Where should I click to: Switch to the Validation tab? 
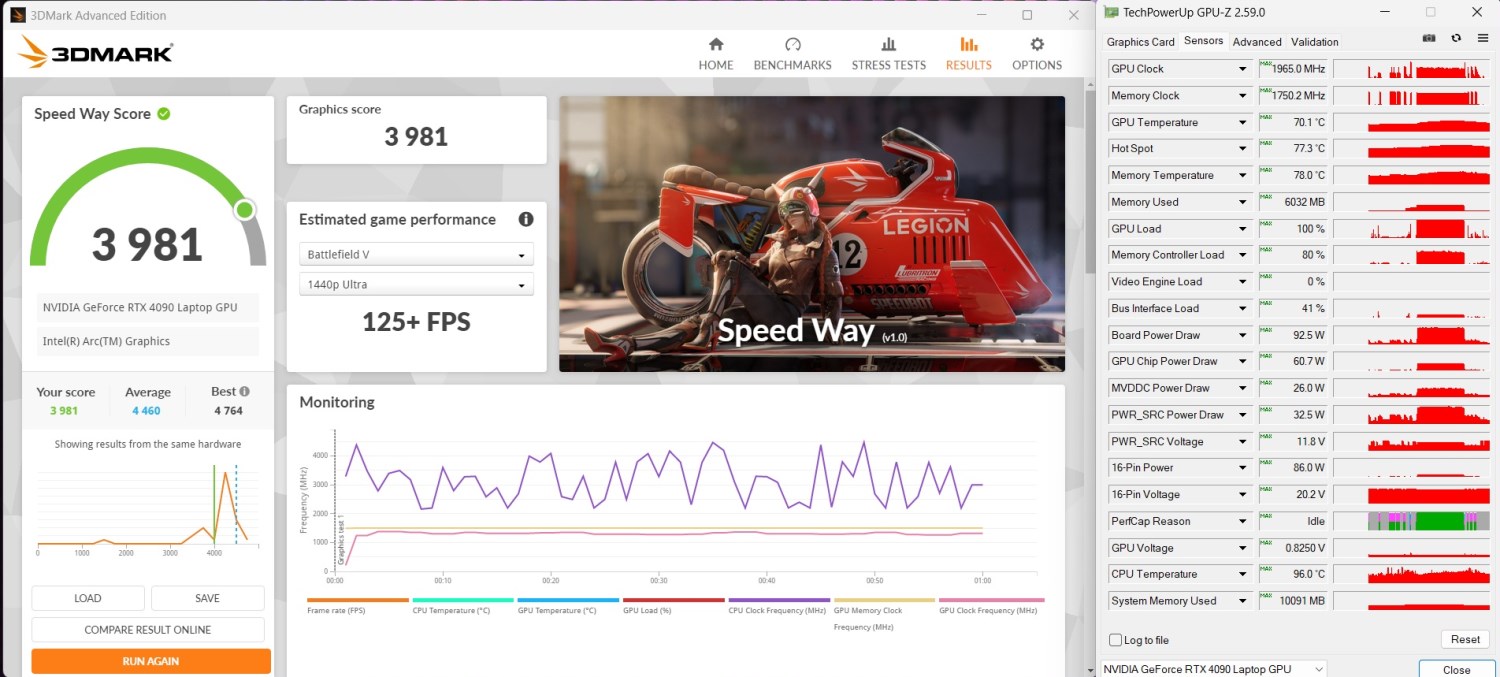coord(1315,42)
